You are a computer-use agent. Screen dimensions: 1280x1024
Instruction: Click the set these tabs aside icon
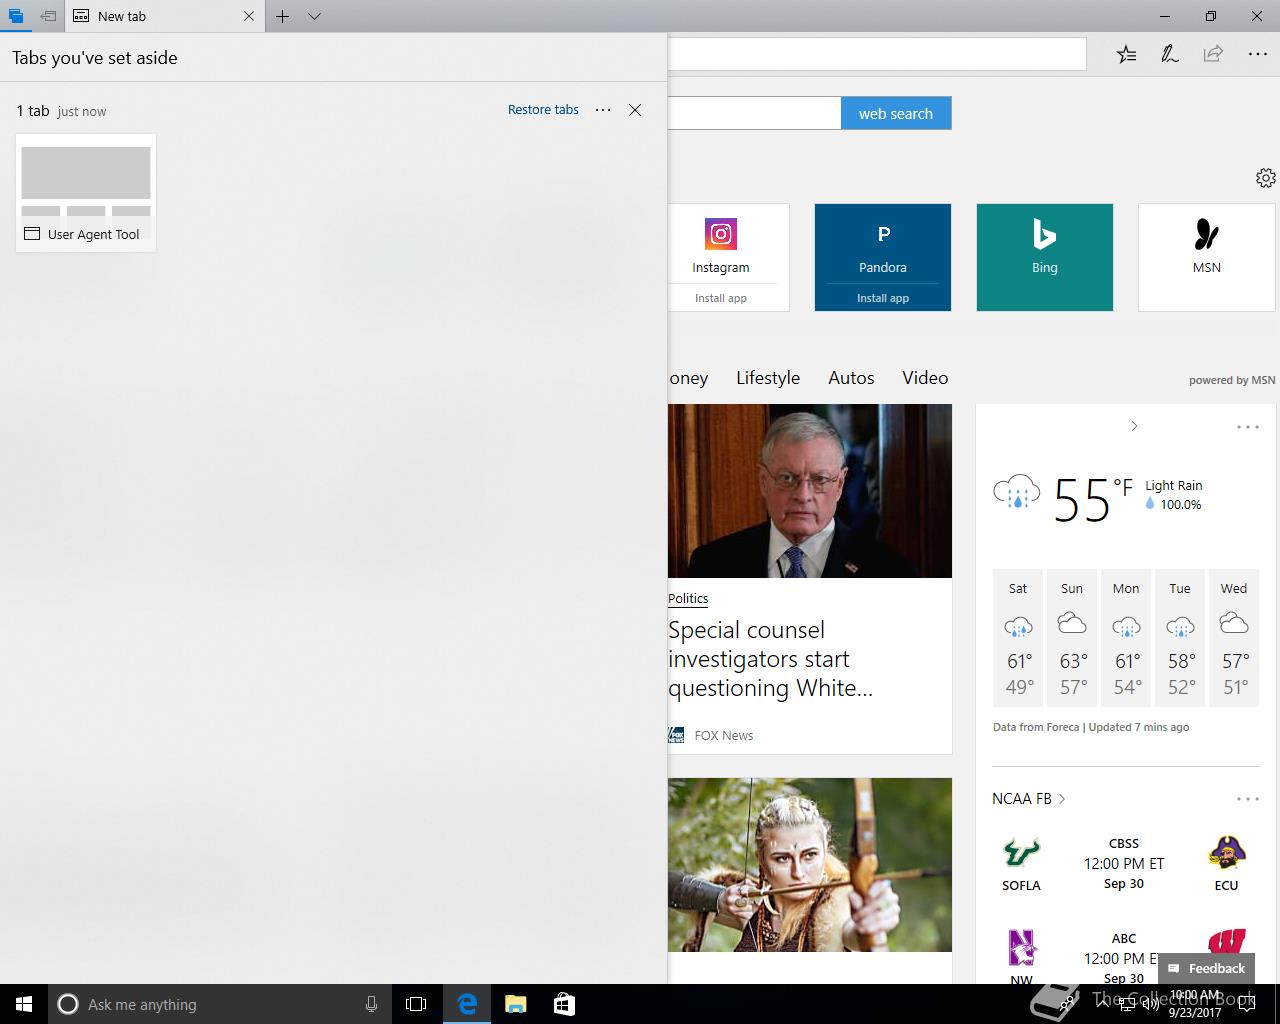tap(48, 16)
